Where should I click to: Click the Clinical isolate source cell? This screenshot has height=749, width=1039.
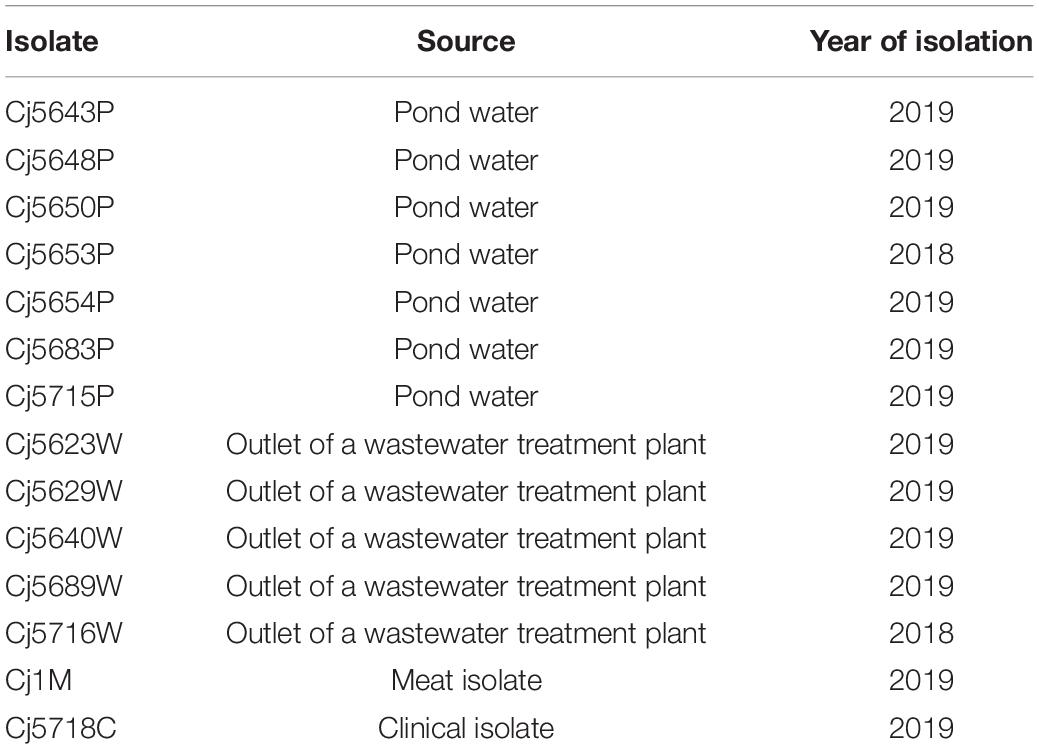coord(466,728)
